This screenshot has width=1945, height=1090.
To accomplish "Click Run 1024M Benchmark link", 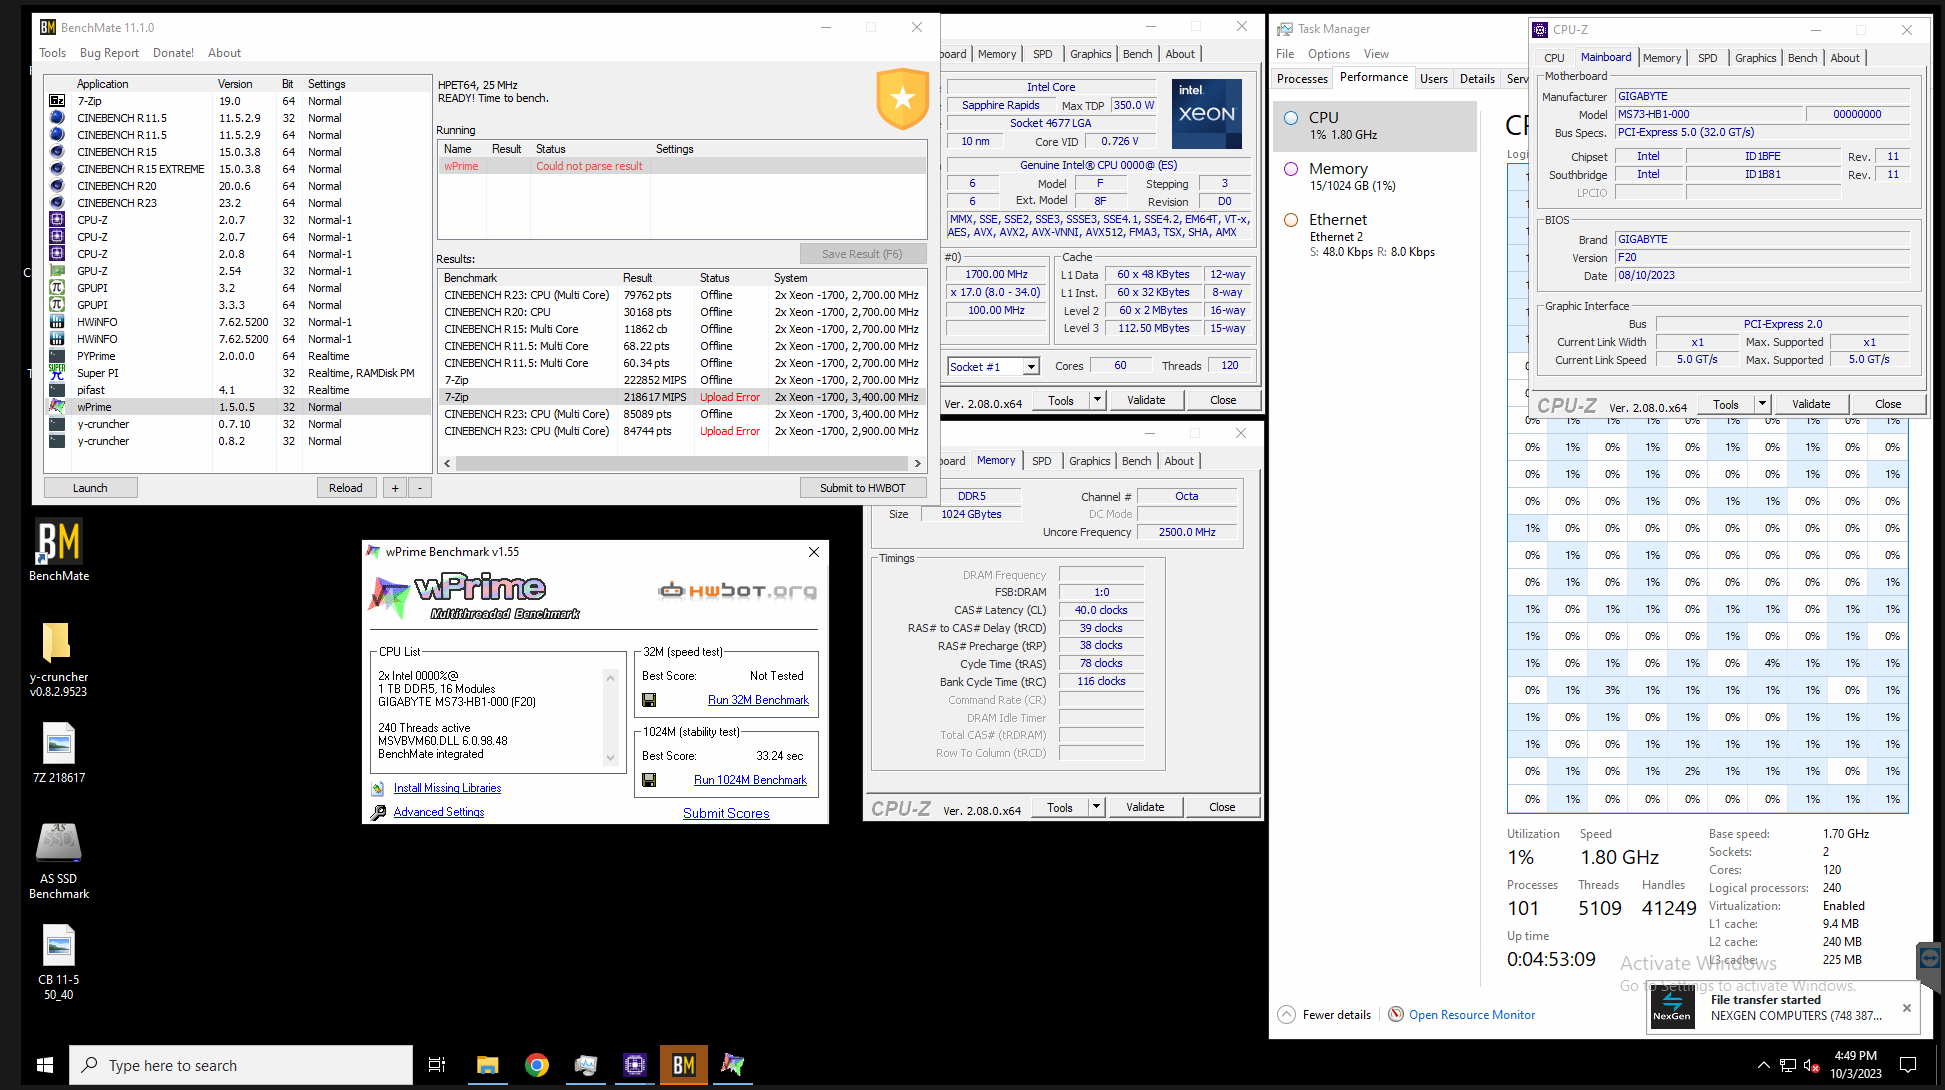I will click(x=750, y=780).
